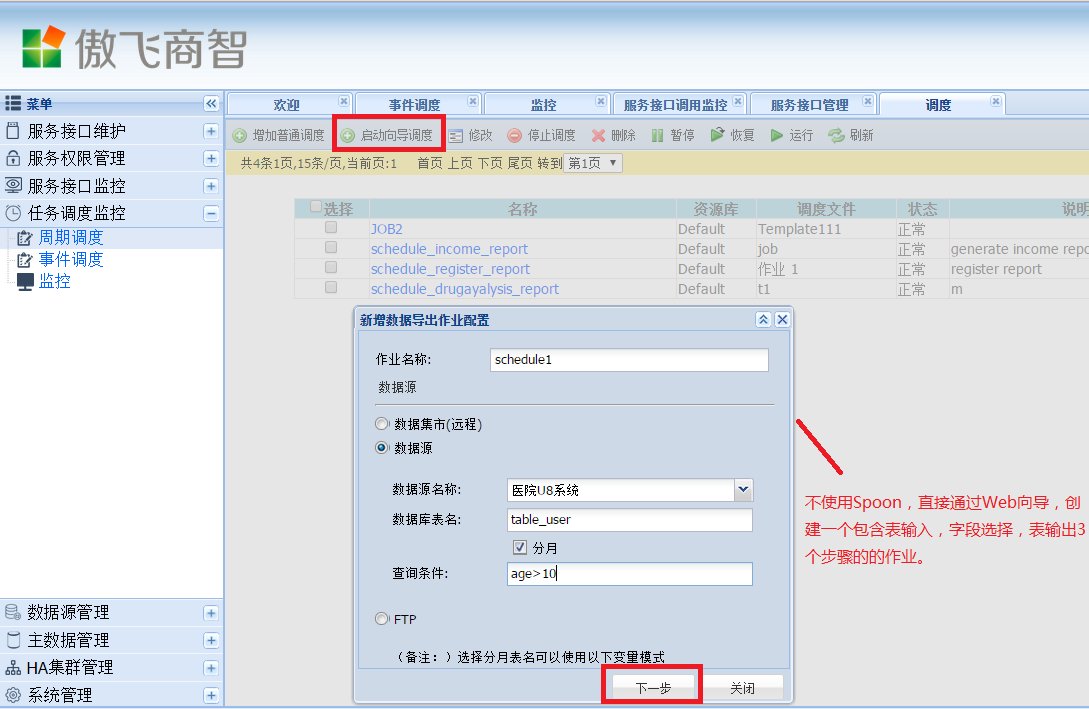Toggle select-all checkbox in table header
The height and width of the screenshot is (709, 1089).
coord(316,206)
